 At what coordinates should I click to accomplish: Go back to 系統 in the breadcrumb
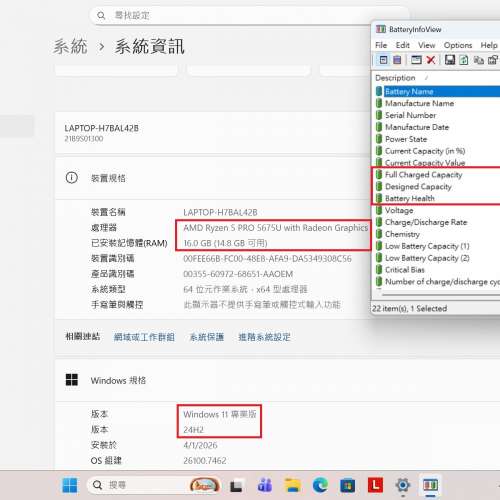70,46
